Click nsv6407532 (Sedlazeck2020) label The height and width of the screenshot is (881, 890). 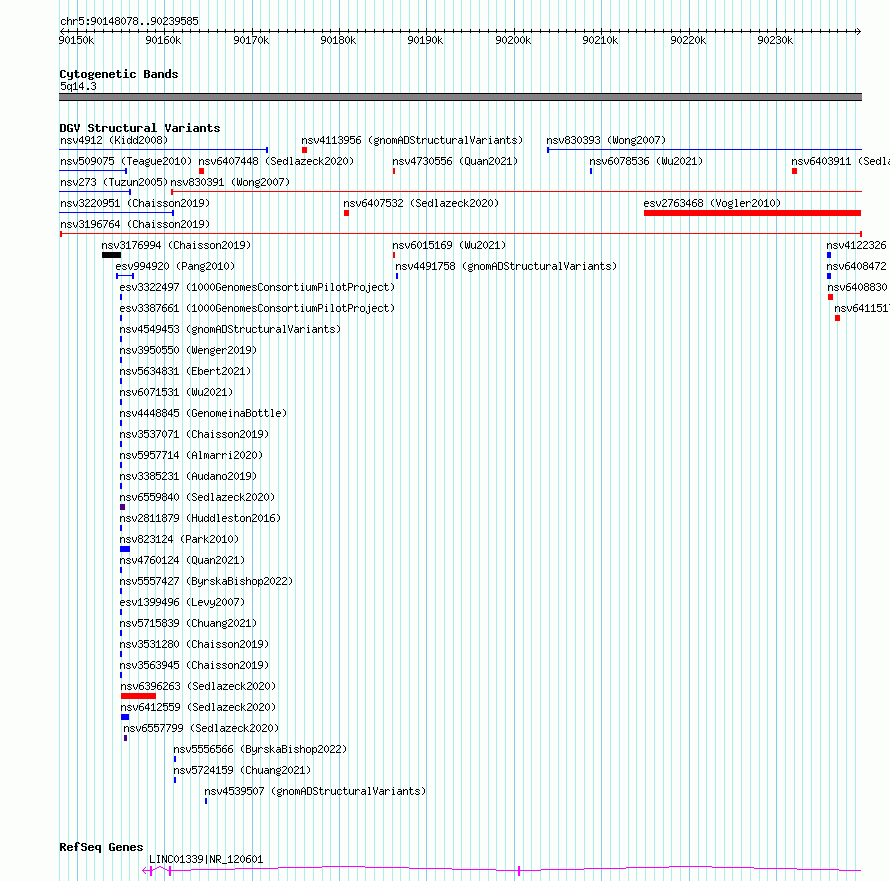[x=421, y=203]
